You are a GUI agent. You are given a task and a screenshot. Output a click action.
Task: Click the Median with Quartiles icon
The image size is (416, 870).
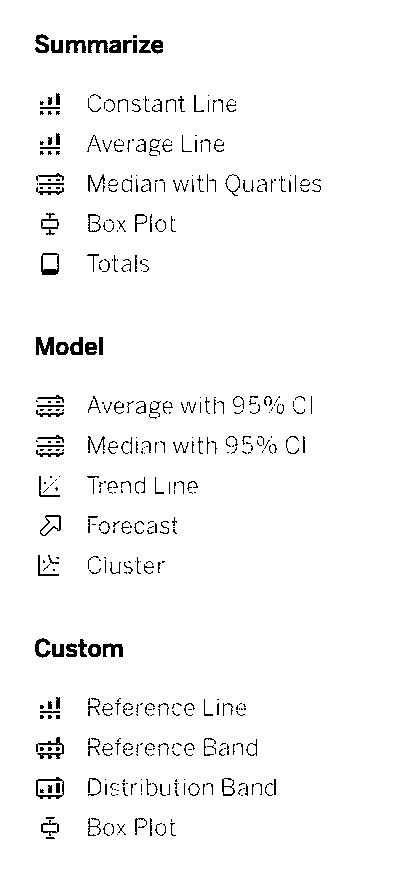(x=50, y=184)
